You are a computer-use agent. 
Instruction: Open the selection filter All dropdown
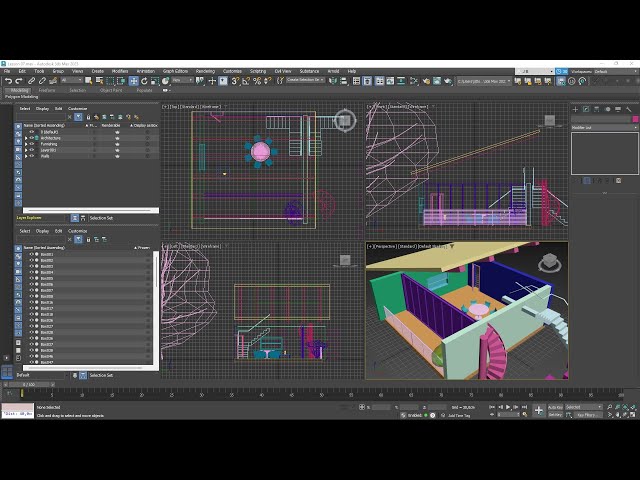[x=71, y=80]
